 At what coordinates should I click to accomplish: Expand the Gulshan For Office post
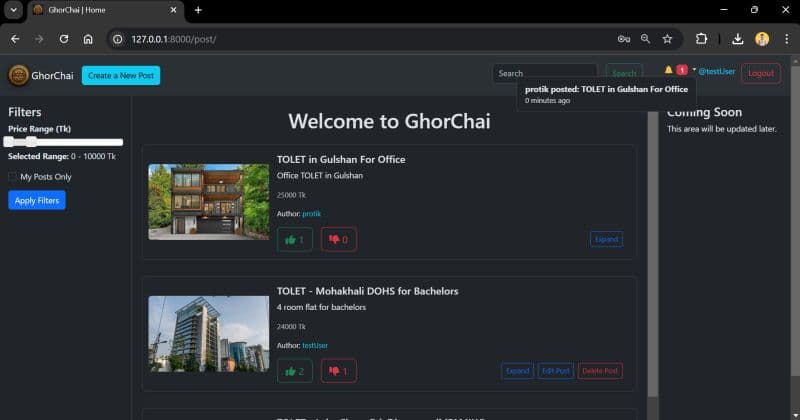point(606,239)
